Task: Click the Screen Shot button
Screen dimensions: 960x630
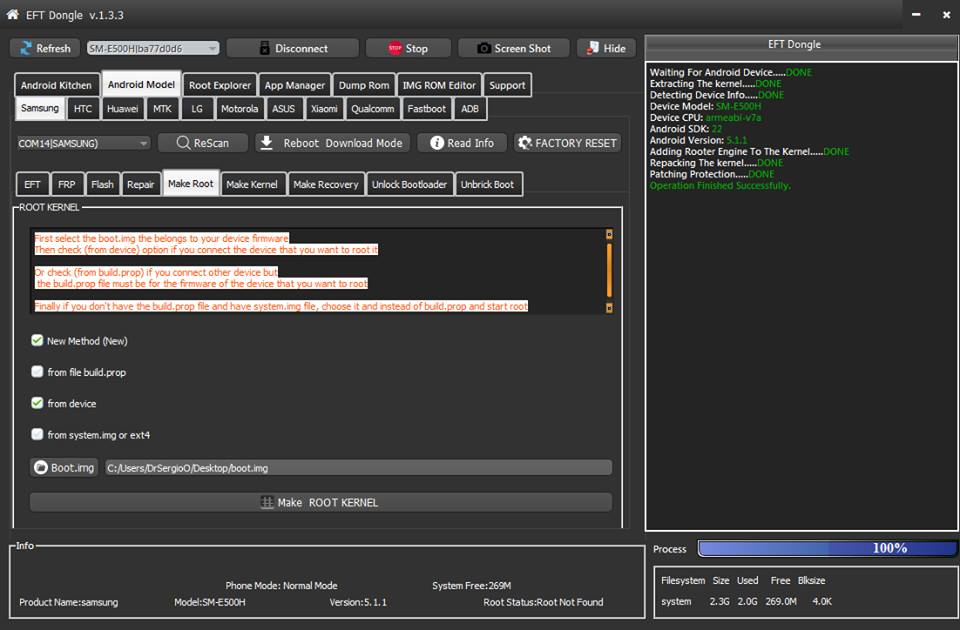Action: click(514, 48)
